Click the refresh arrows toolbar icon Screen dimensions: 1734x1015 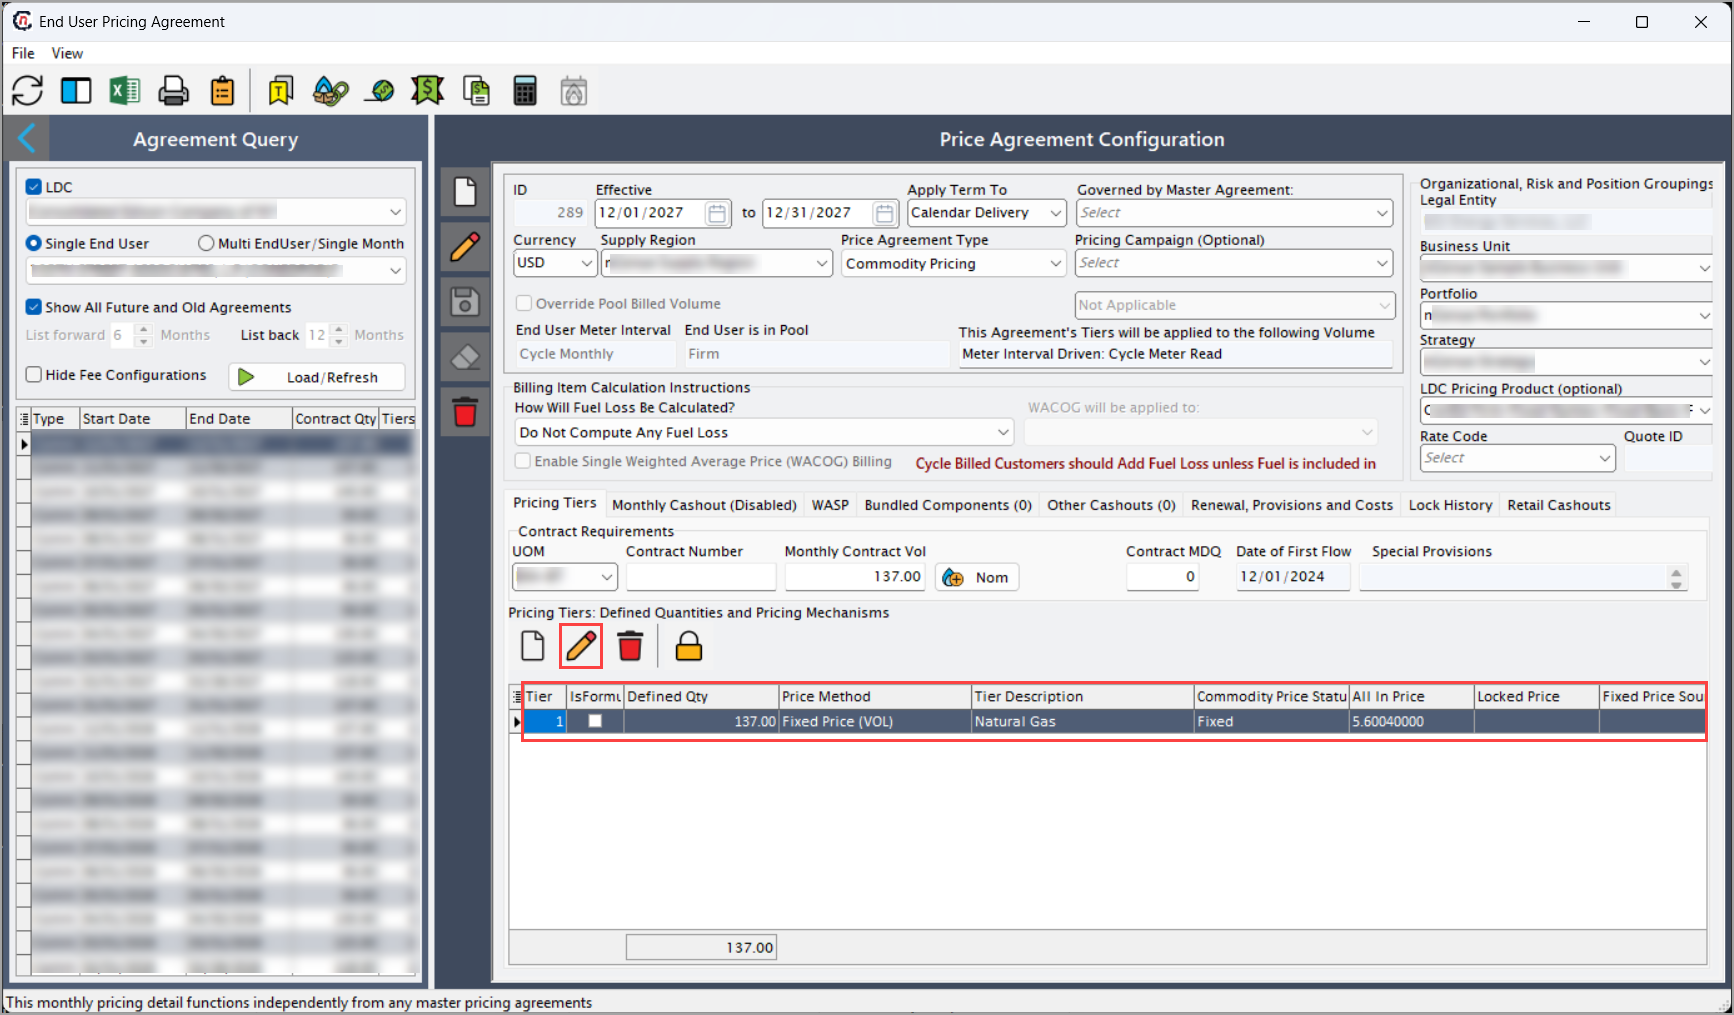(x=27, y=91)
